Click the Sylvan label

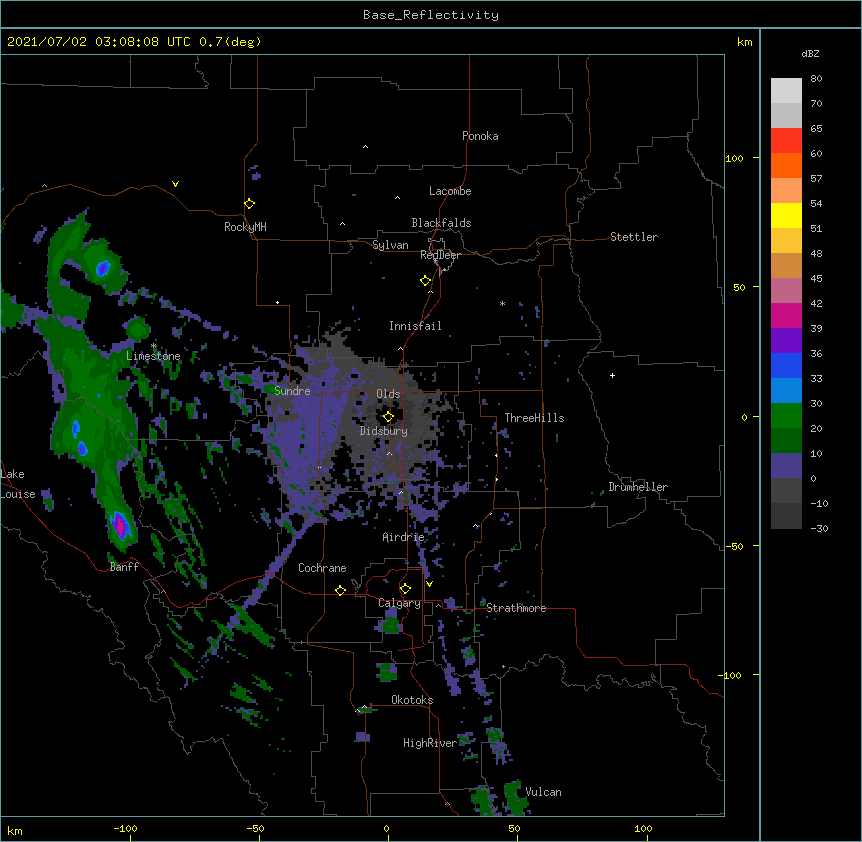click(x=390, y=245)
